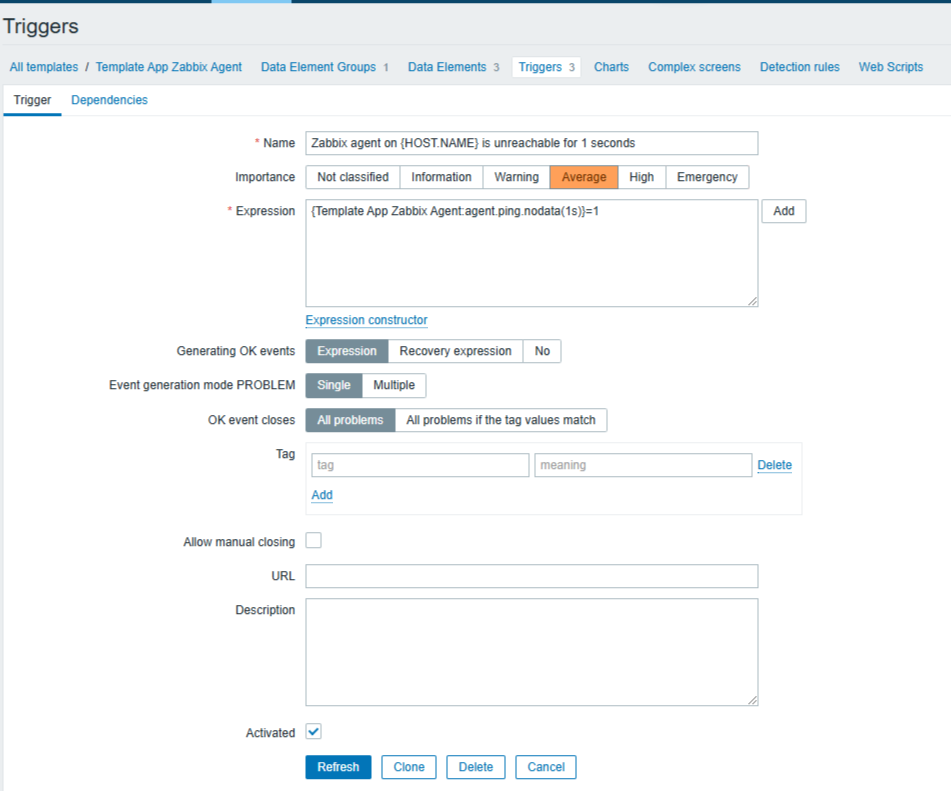The image size is (951, 791).
Task: Add a new tag row
Action: (x=322, y=495)
